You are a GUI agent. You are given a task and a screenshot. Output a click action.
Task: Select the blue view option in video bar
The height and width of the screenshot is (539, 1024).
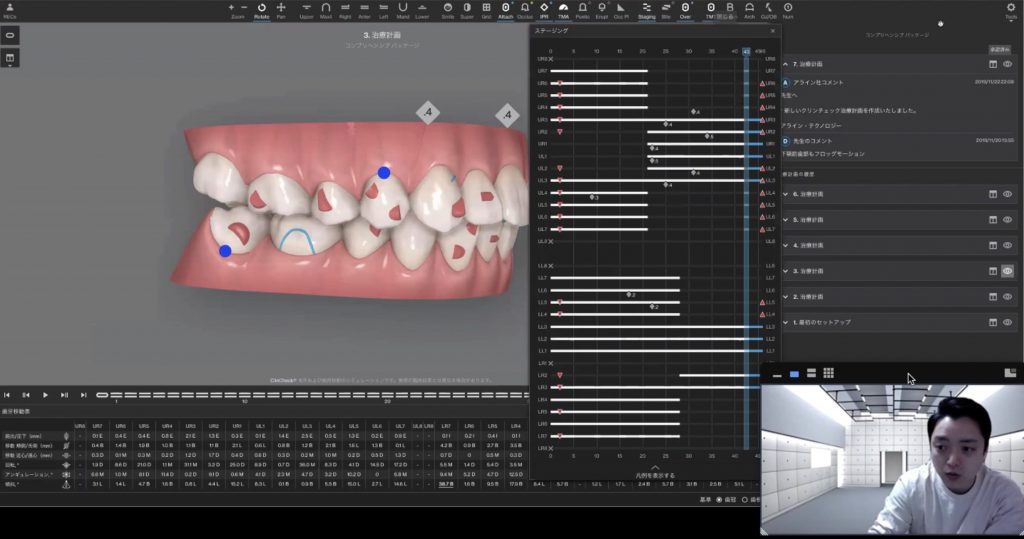pos(794,374)
